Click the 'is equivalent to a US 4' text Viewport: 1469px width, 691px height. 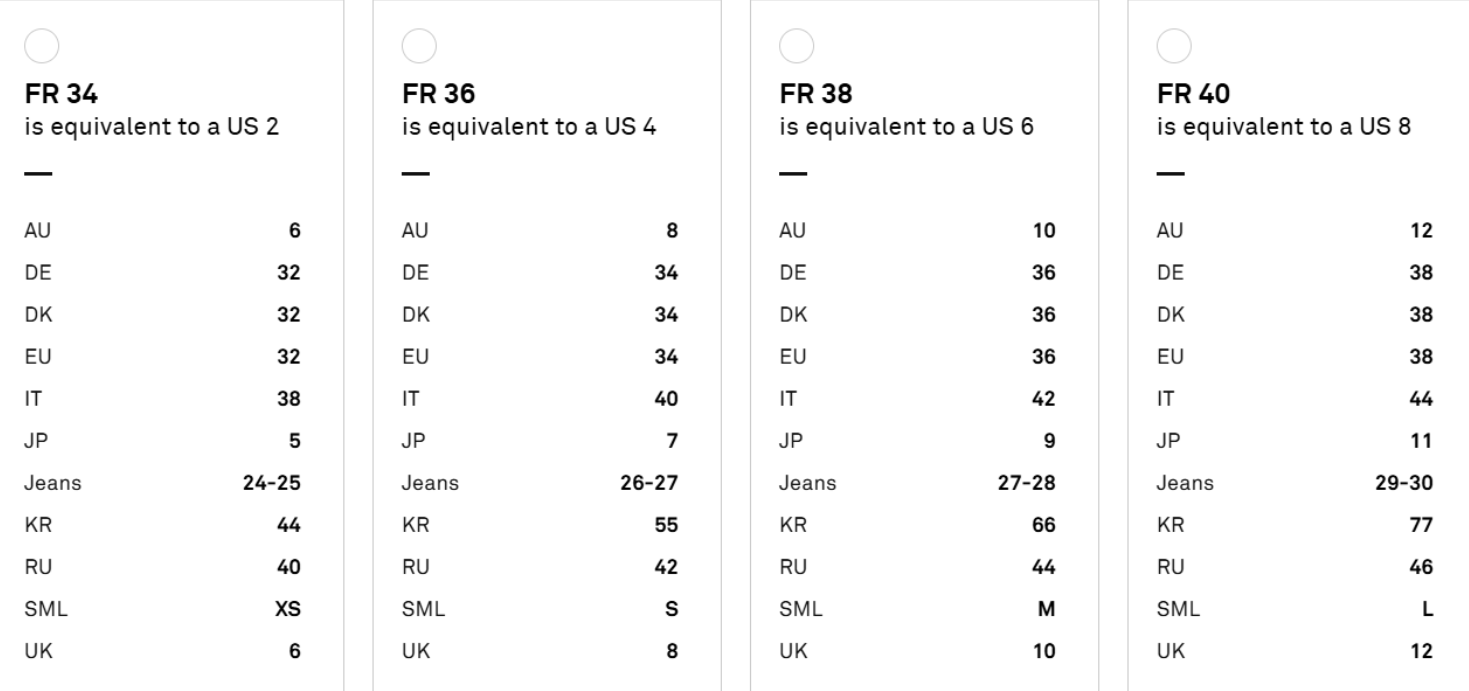[529, 127]
